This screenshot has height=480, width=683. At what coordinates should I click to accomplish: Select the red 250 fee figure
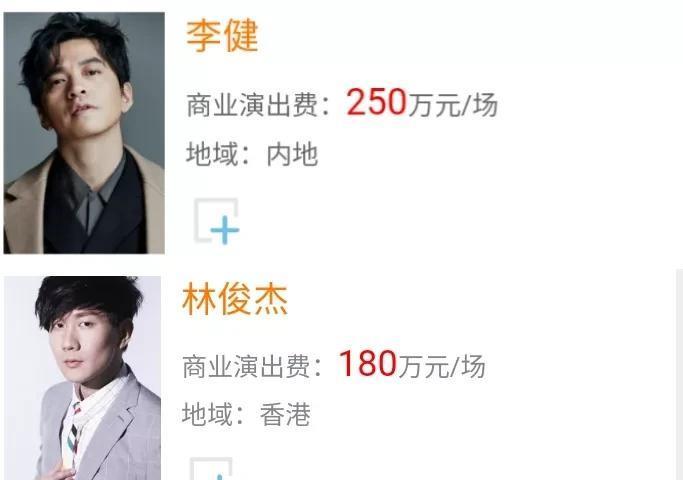point(376,102)
